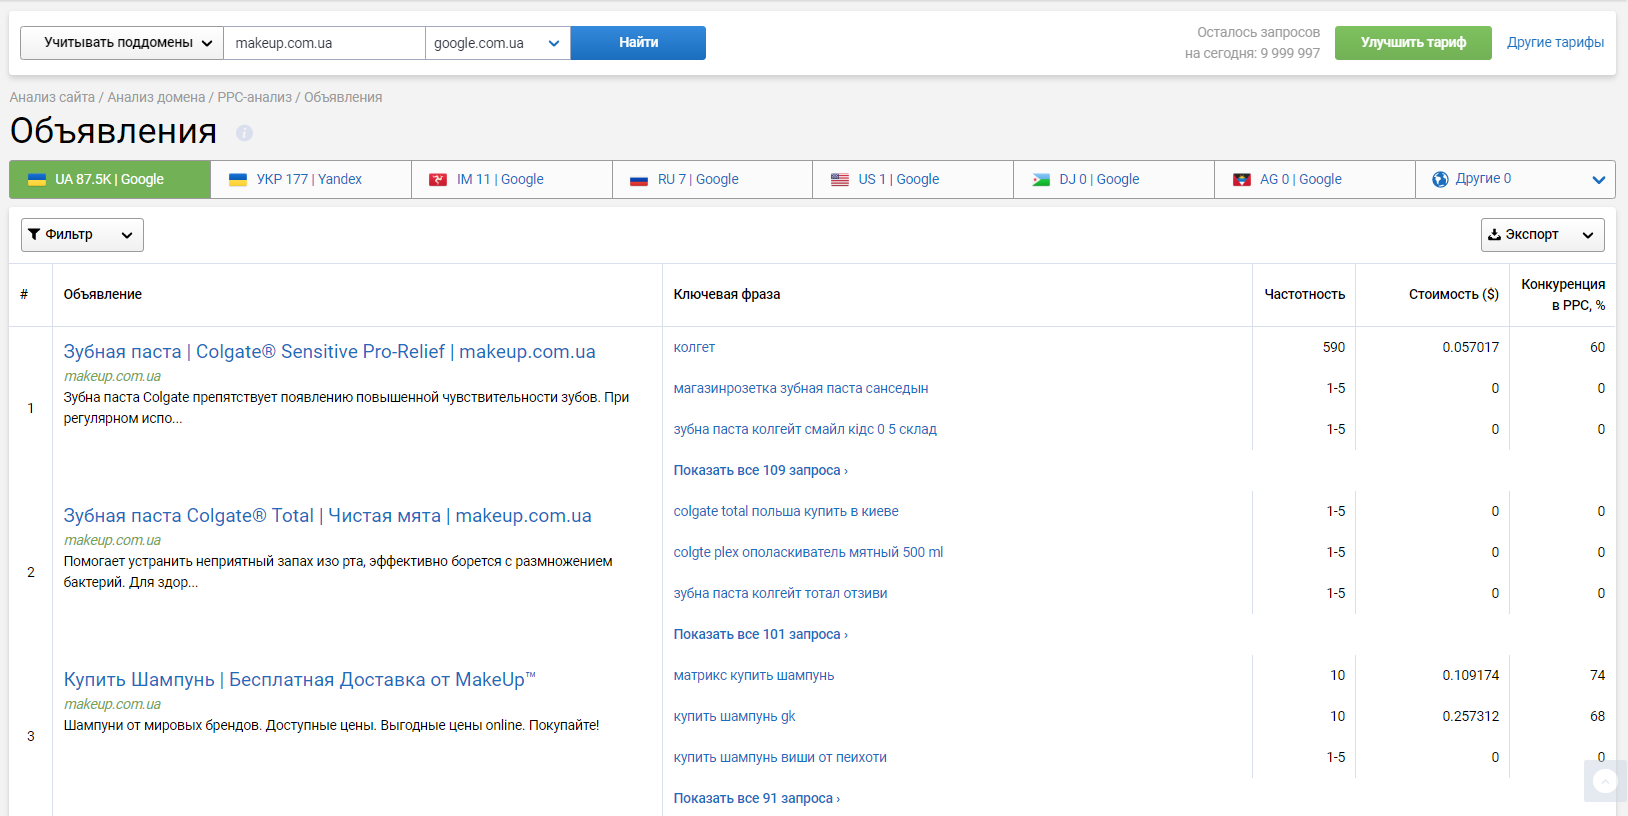Click the Russia flag icon in RU 7 tab

click(x=639, y=180)
